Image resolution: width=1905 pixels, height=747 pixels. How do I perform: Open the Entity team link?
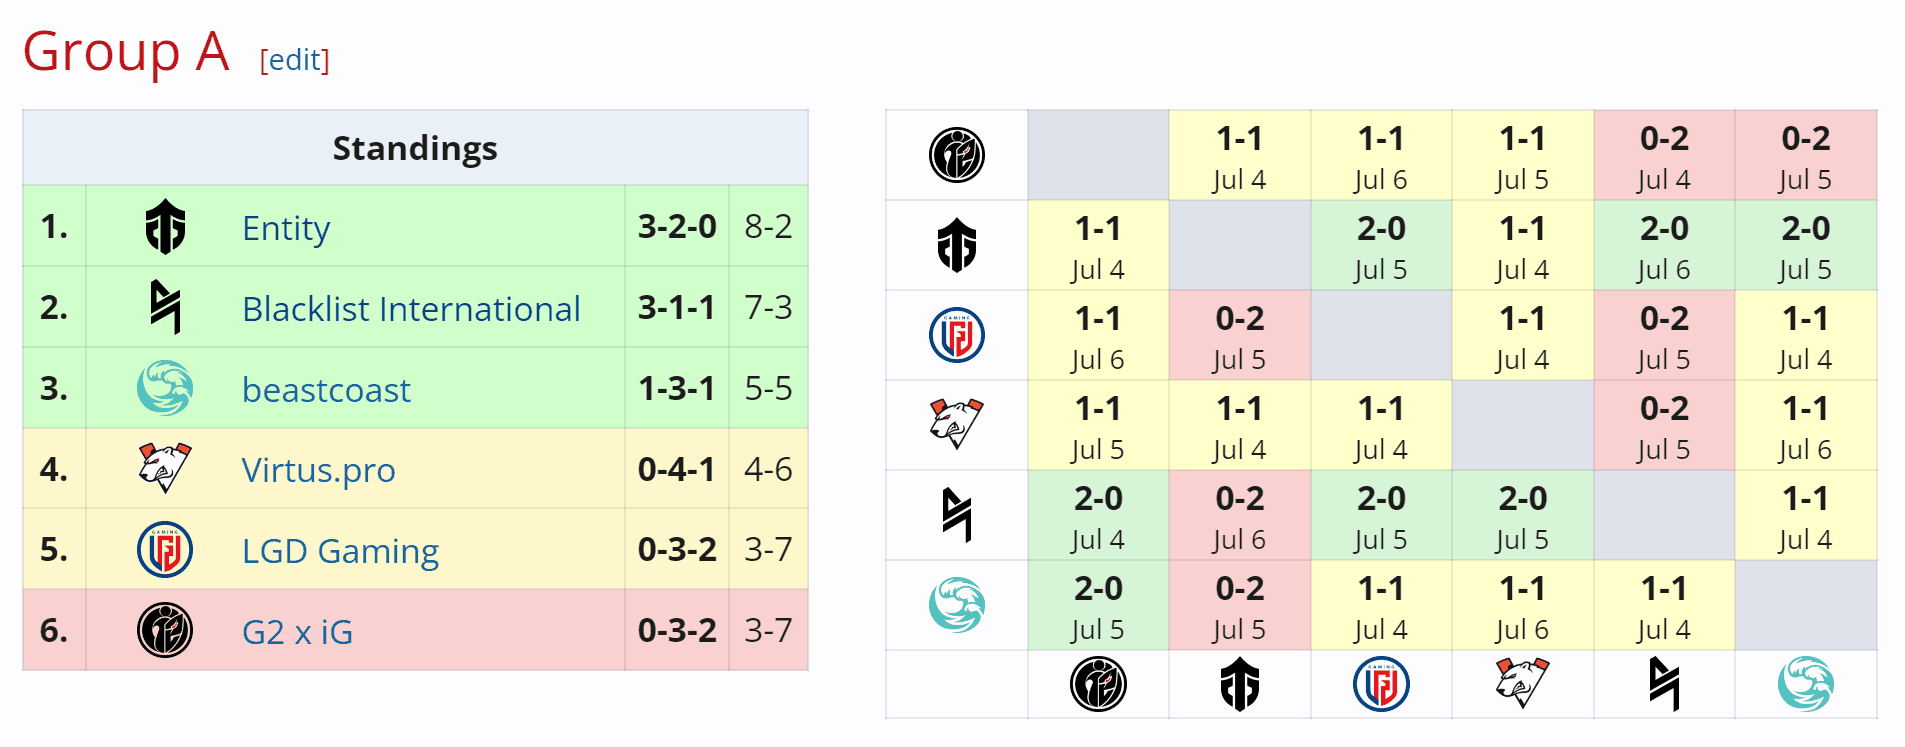(x=286, y=228)
